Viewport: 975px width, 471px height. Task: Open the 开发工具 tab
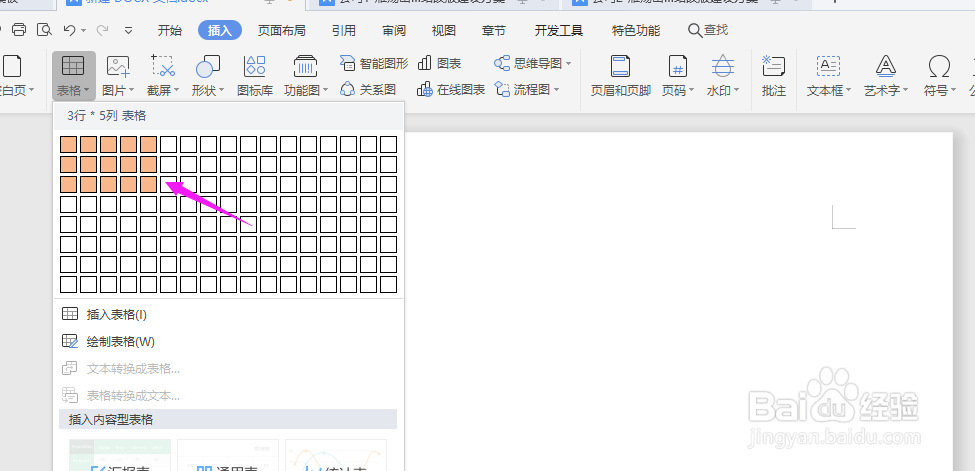(559, 30)
